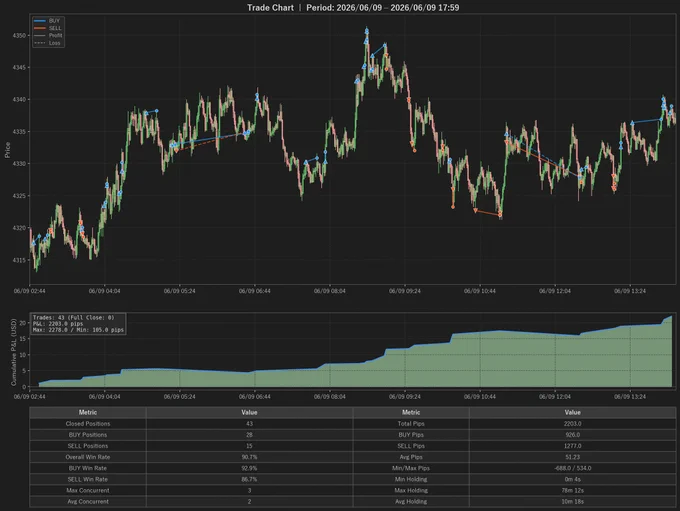Click the 'SELL Win Rate' metric cell

point(88,479)
